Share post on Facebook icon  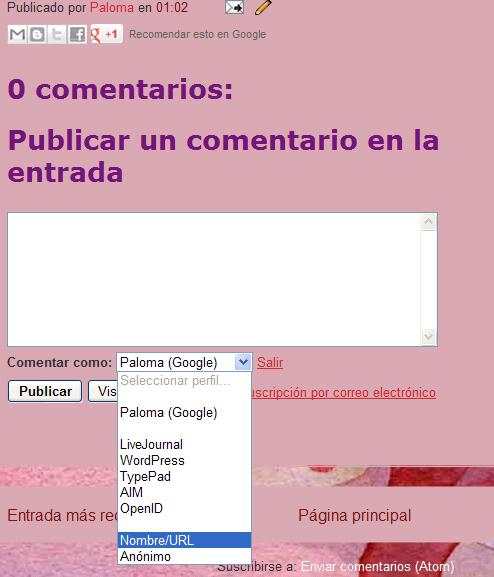tap(77, 35)
